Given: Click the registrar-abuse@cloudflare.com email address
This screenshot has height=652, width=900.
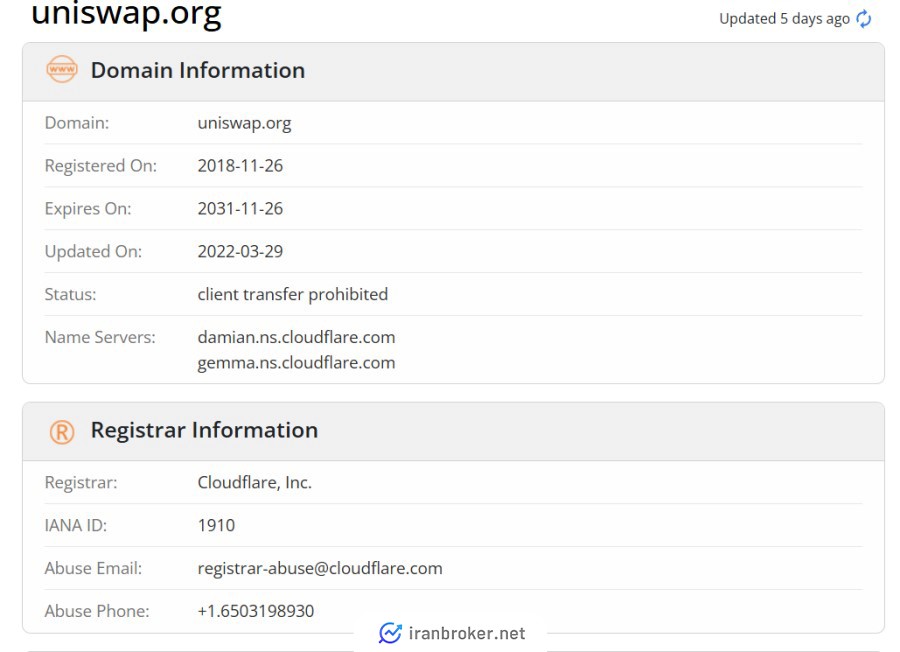Looking at the screenshot, I should pyautogui.click(x=320, y=568).
